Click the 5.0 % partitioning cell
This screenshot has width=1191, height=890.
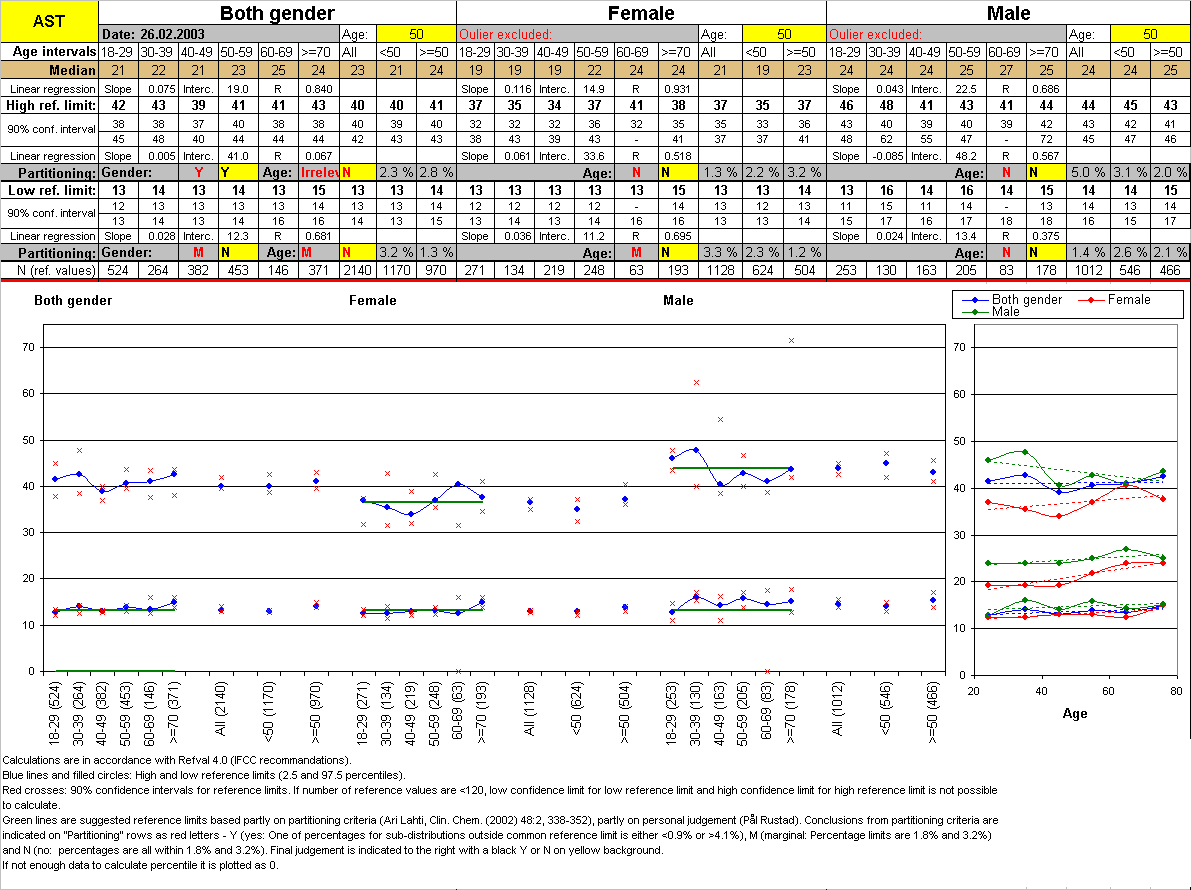click(1088, 172)
